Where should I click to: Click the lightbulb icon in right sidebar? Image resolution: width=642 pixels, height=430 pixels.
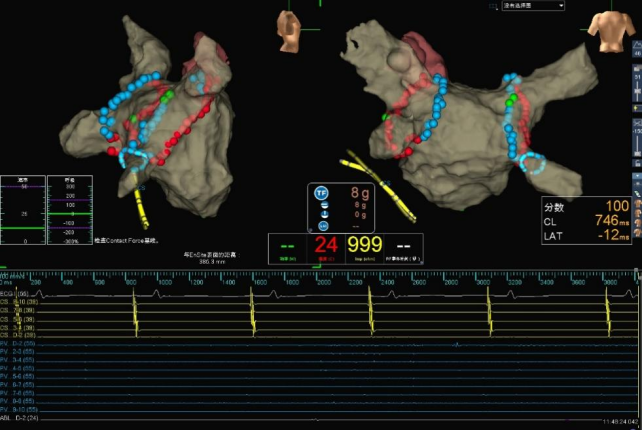point(637,108)
